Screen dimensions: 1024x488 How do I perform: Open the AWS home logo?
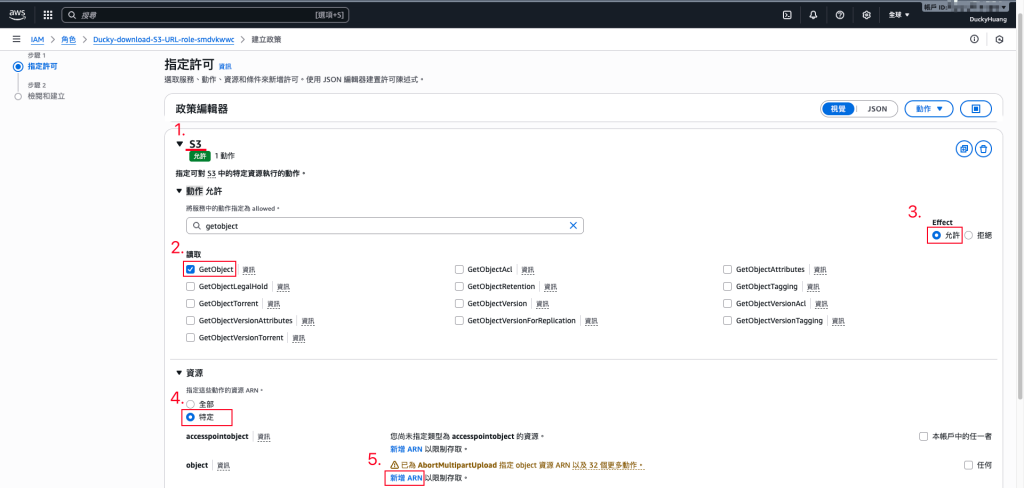tap(17, 14)
